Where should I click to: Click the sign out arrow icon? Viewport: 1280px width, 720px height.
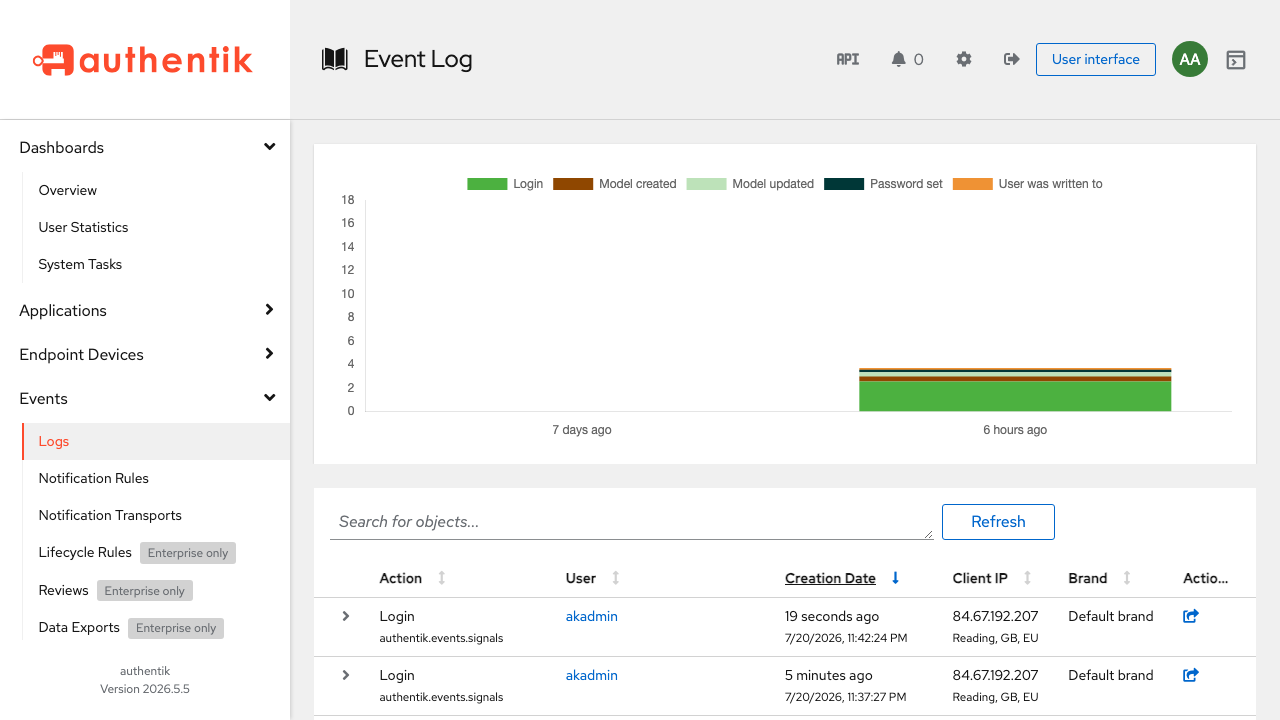coord(1011,59)
